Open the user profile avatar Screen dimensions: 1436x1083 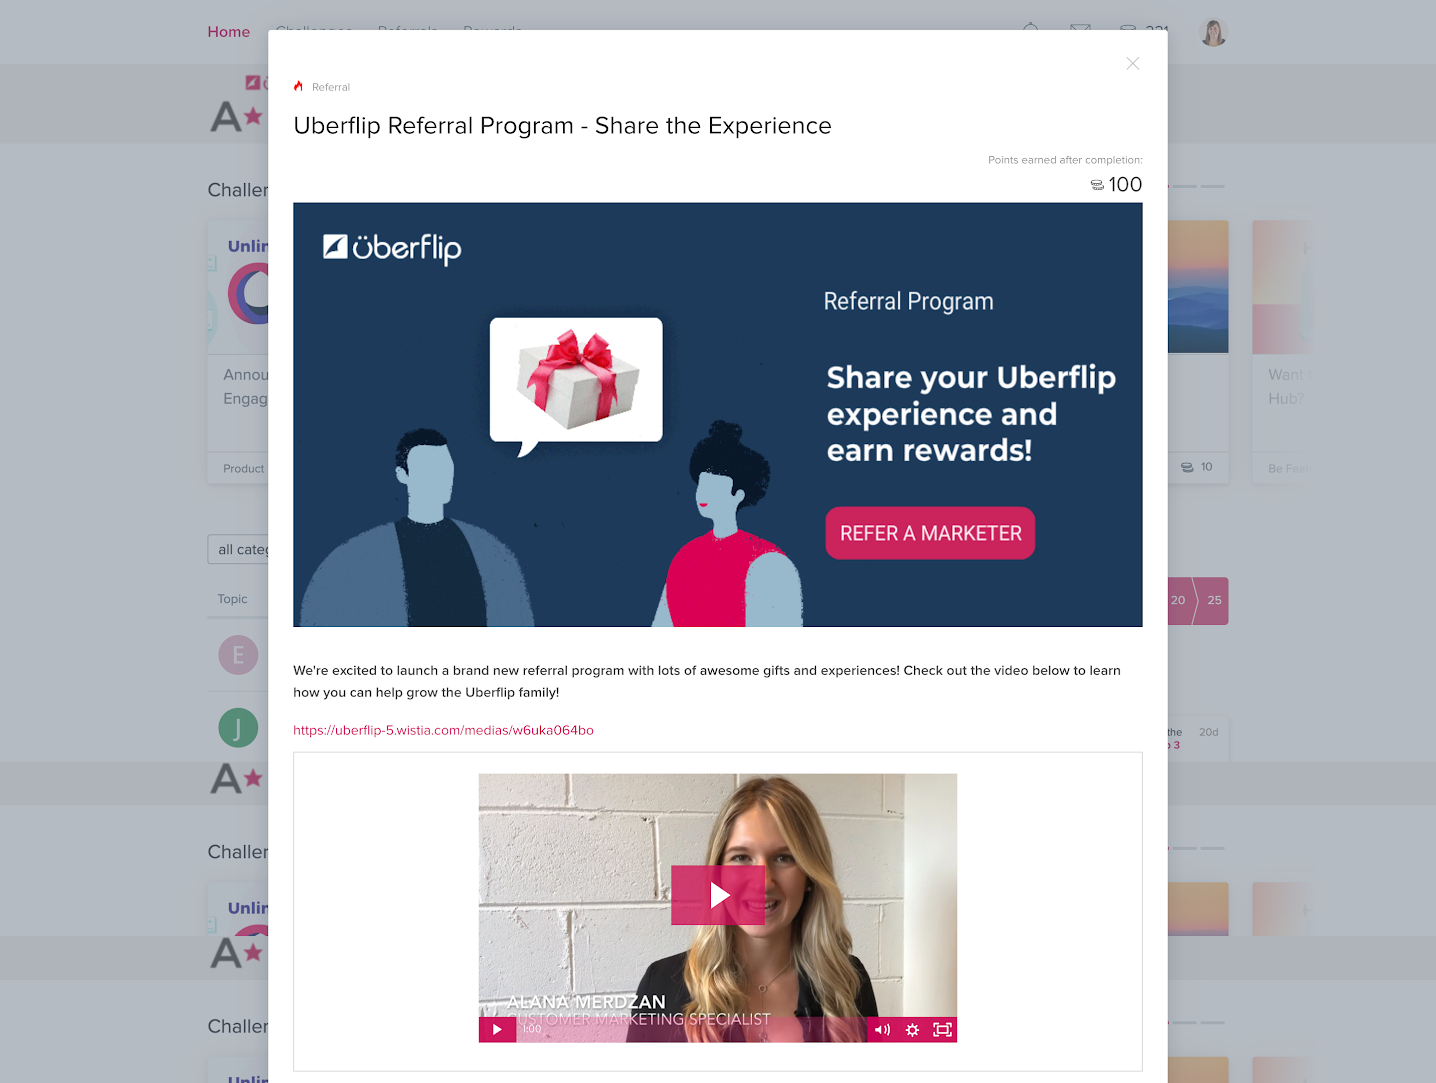(x=1213, y=32)
